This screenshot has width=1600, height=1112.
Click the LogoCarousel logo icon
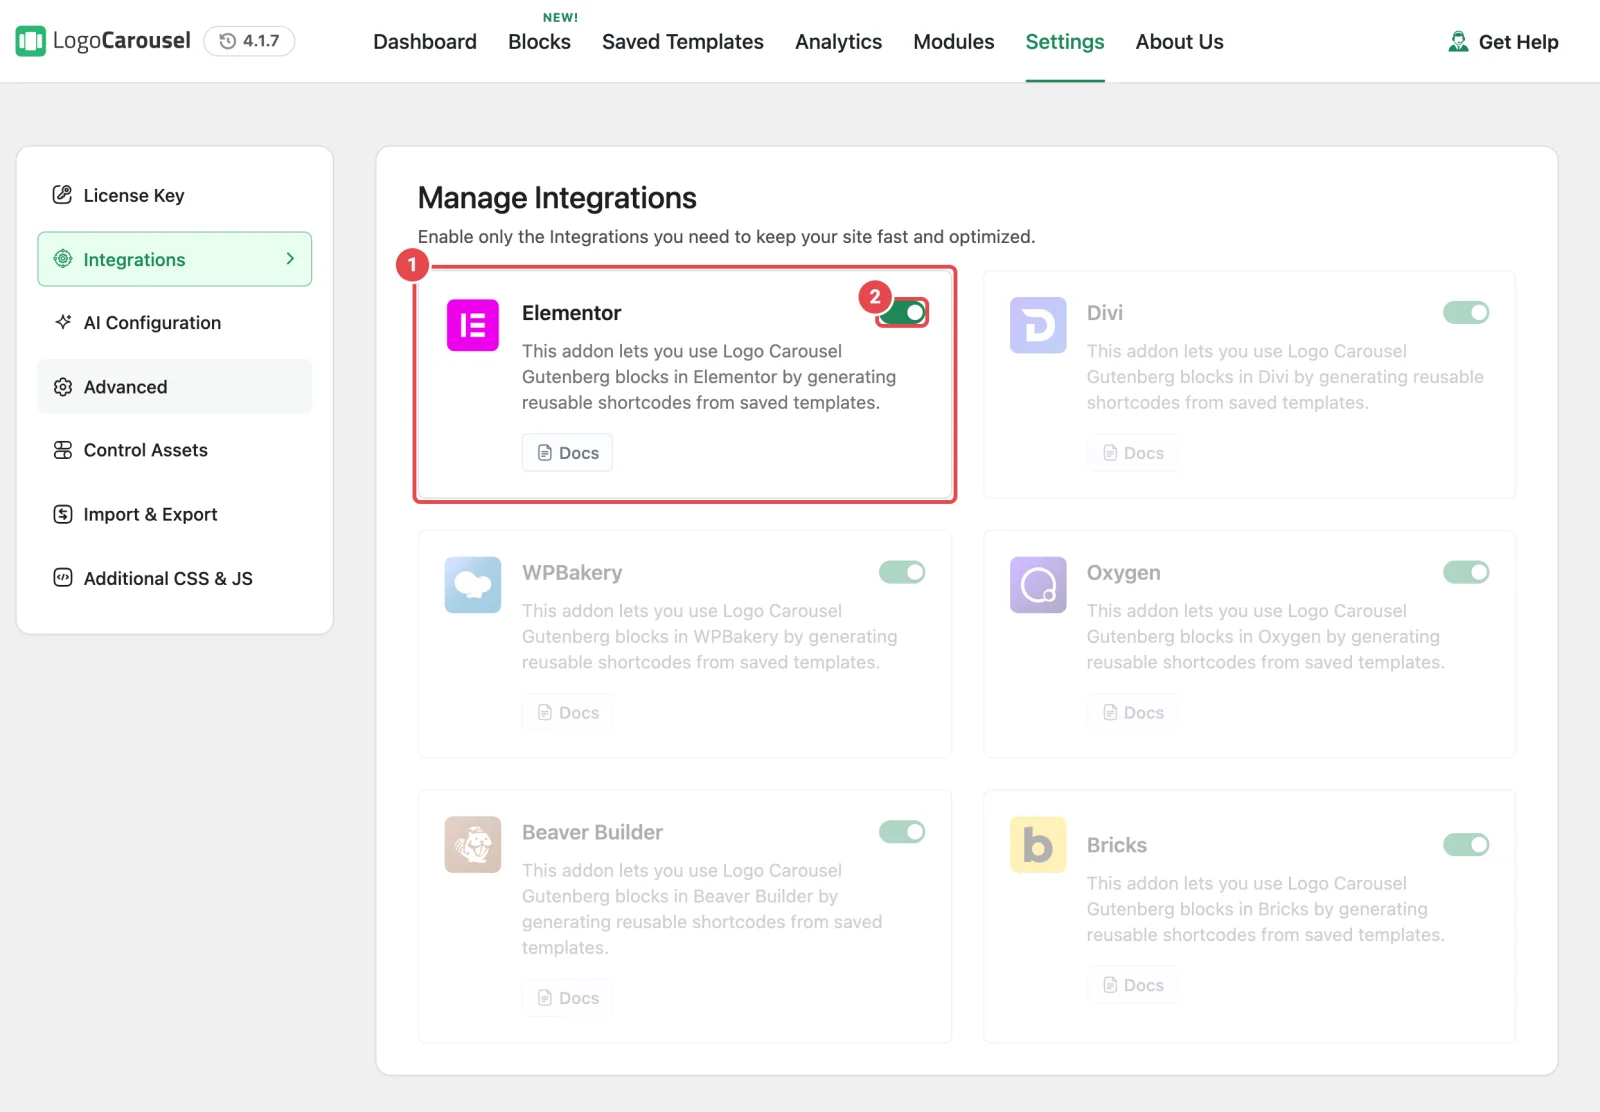[x=31, y=41]
